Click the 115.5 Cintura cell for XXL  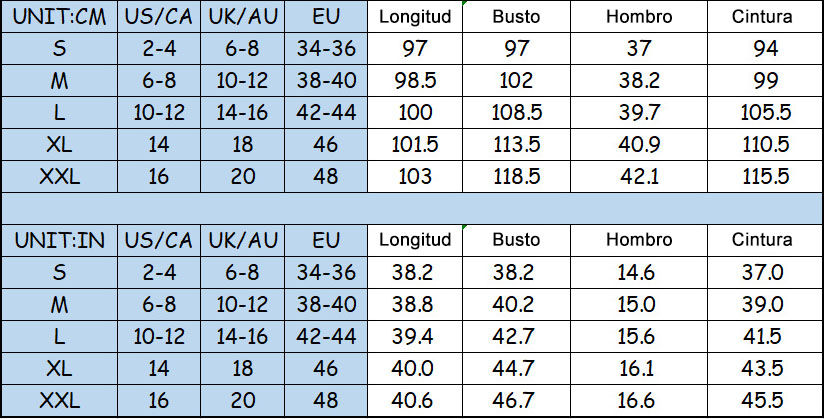[x=765, y=177]
